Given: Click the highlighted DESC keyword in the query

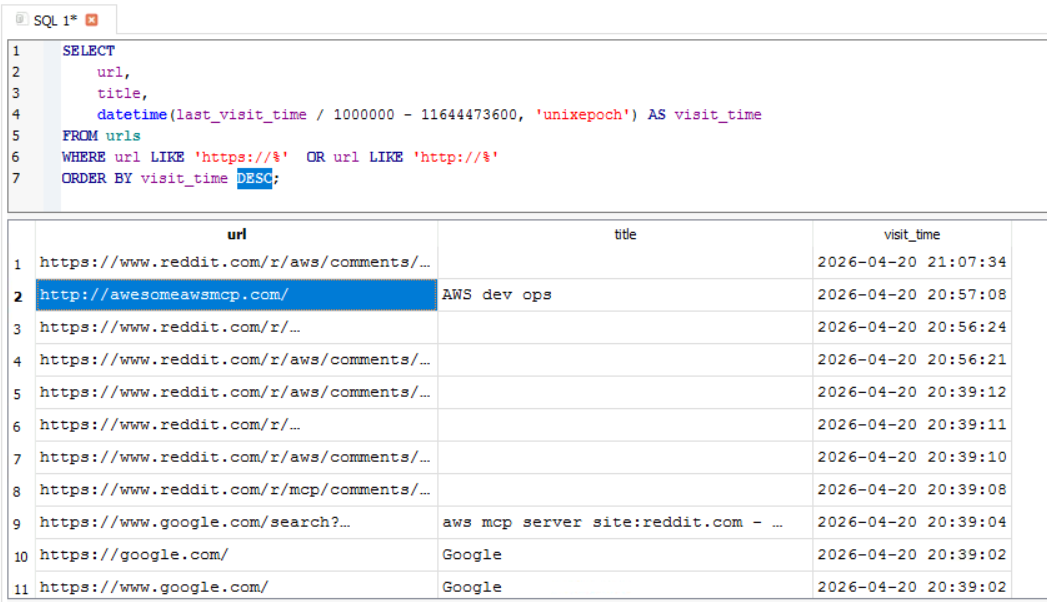Looking at the screenshot, I should coord(254,178).
